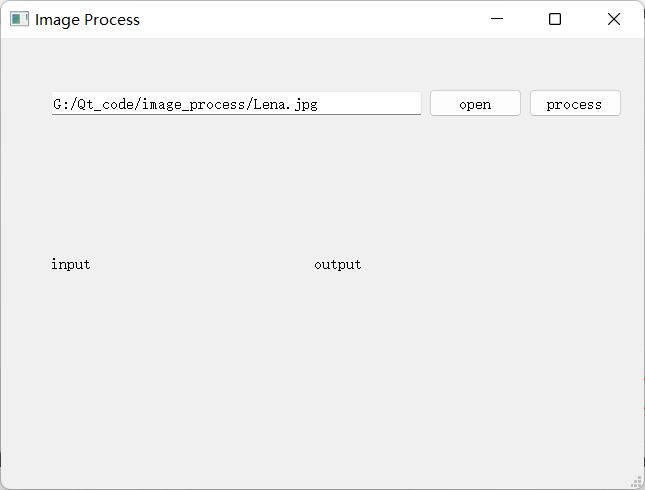This screenshot has height=490, width=645.
Task: Select the input label
Action: 70,264
